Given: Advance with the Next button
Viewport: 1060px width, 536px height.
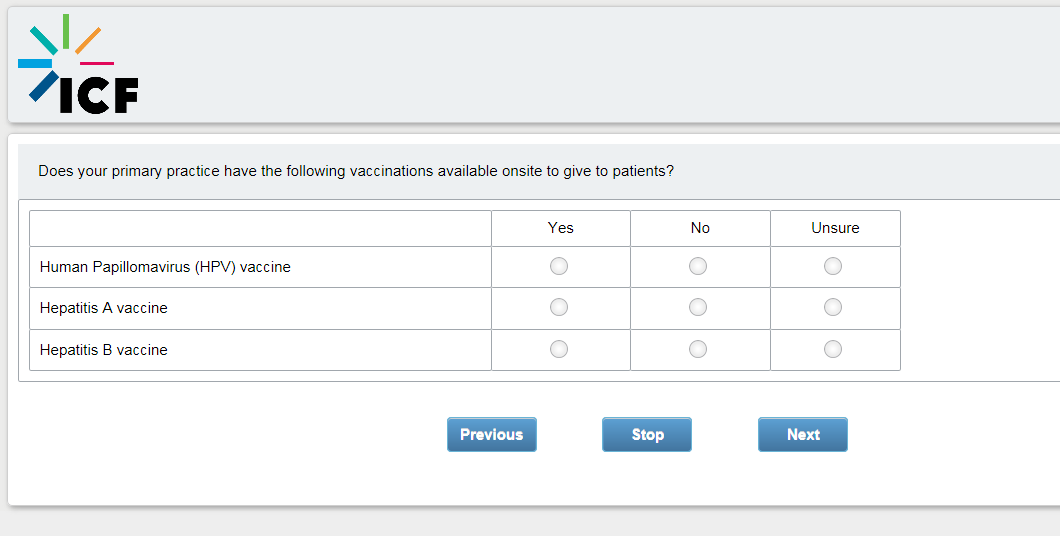Looking at the screenshot, I should tap(802, 435).
